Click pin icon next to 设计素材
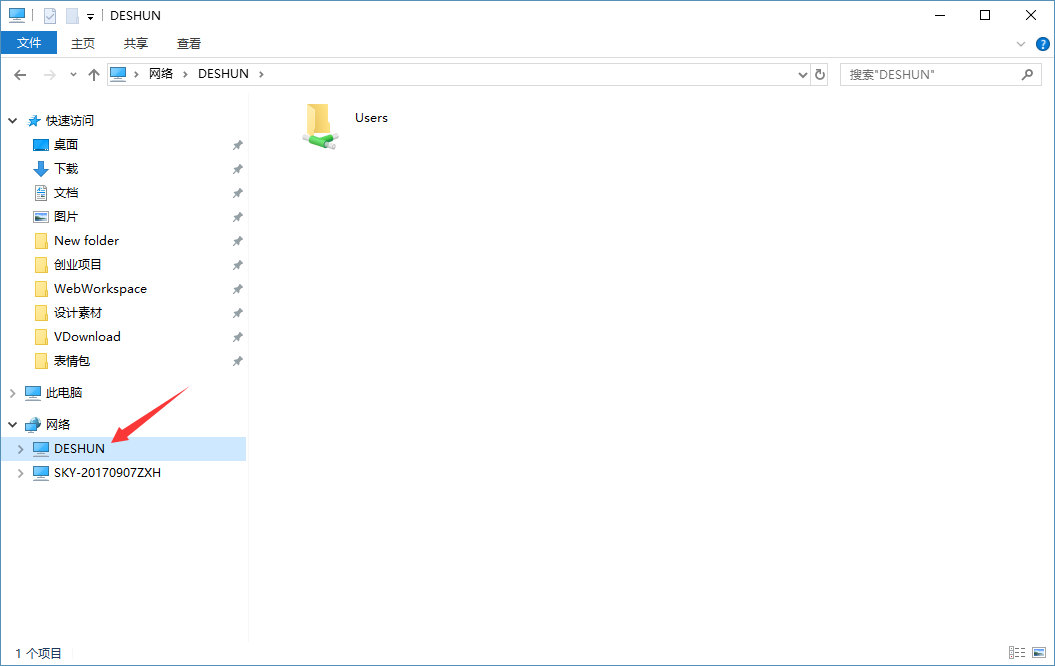This screenshot has width=1055, height=666. point(238,313)
